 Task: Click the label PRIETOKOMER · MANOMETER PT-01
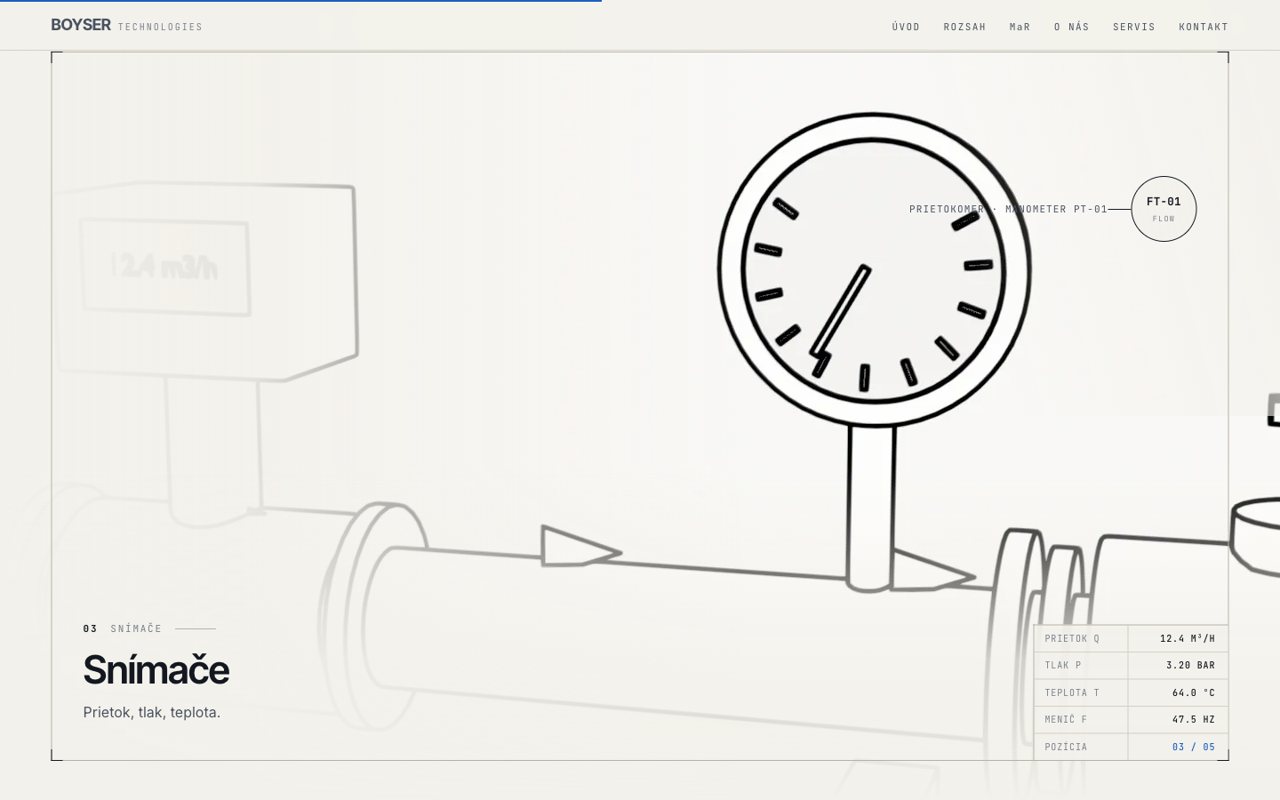click(x=1008, y=209)
